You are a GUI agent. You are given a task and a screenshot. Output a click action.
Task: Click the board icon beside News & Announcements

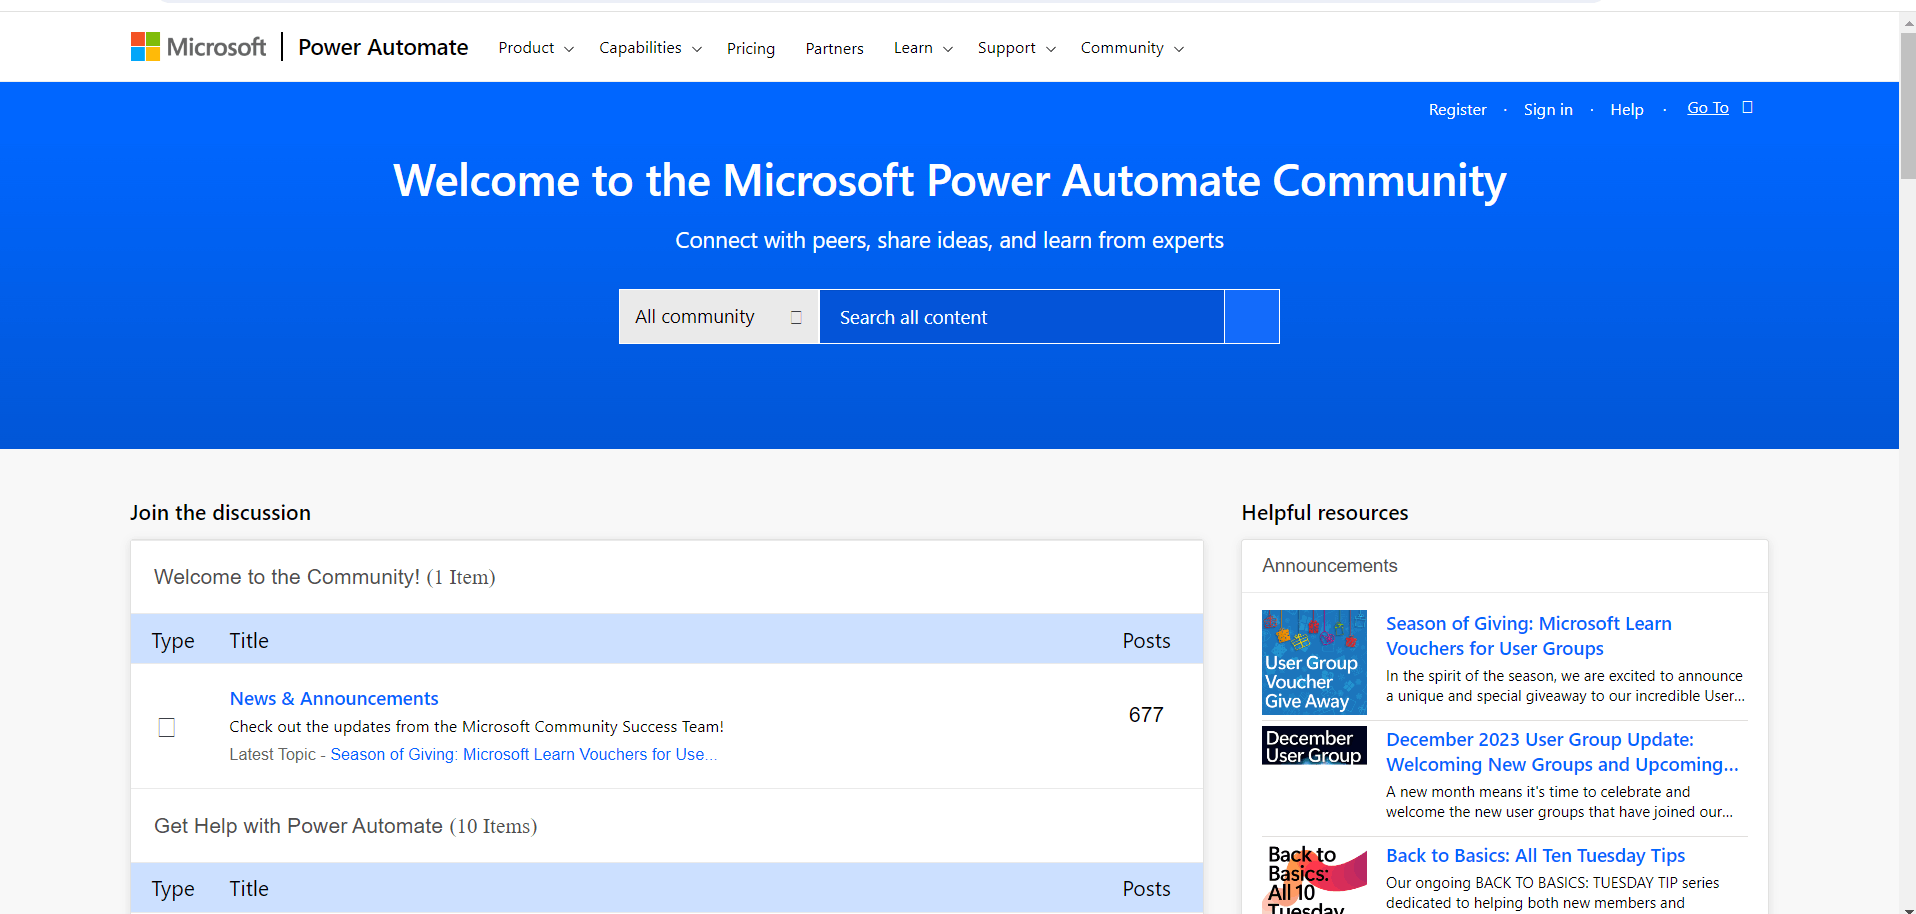[167, 727]
